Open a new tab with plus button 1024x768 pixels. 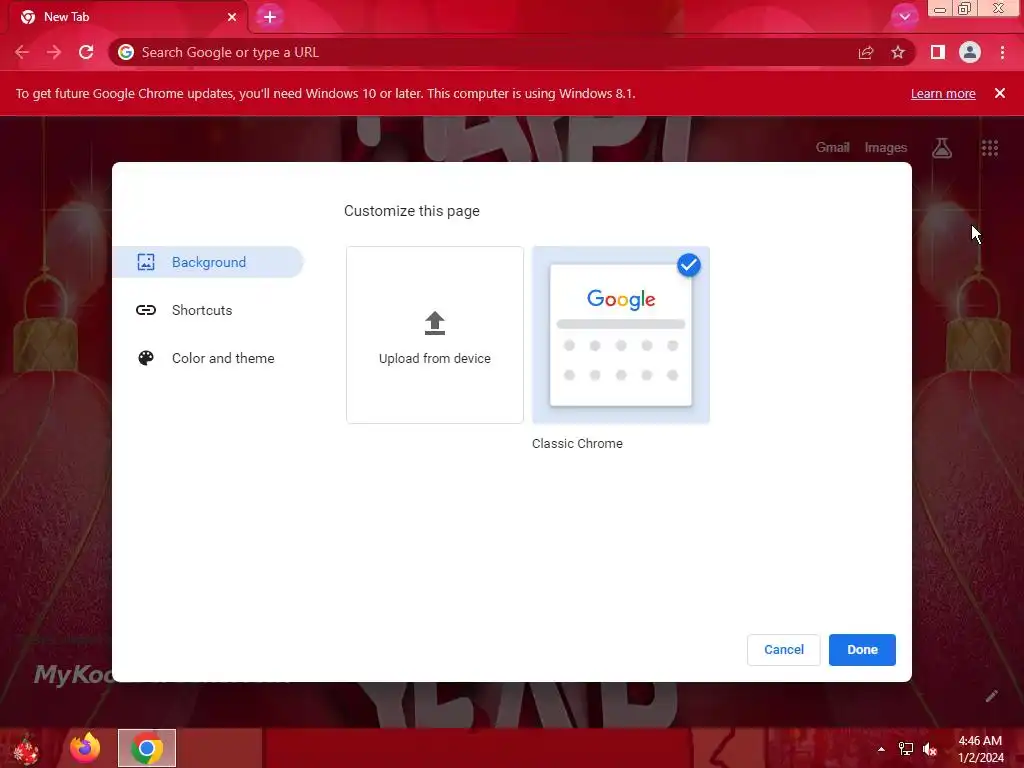[270, 17]
